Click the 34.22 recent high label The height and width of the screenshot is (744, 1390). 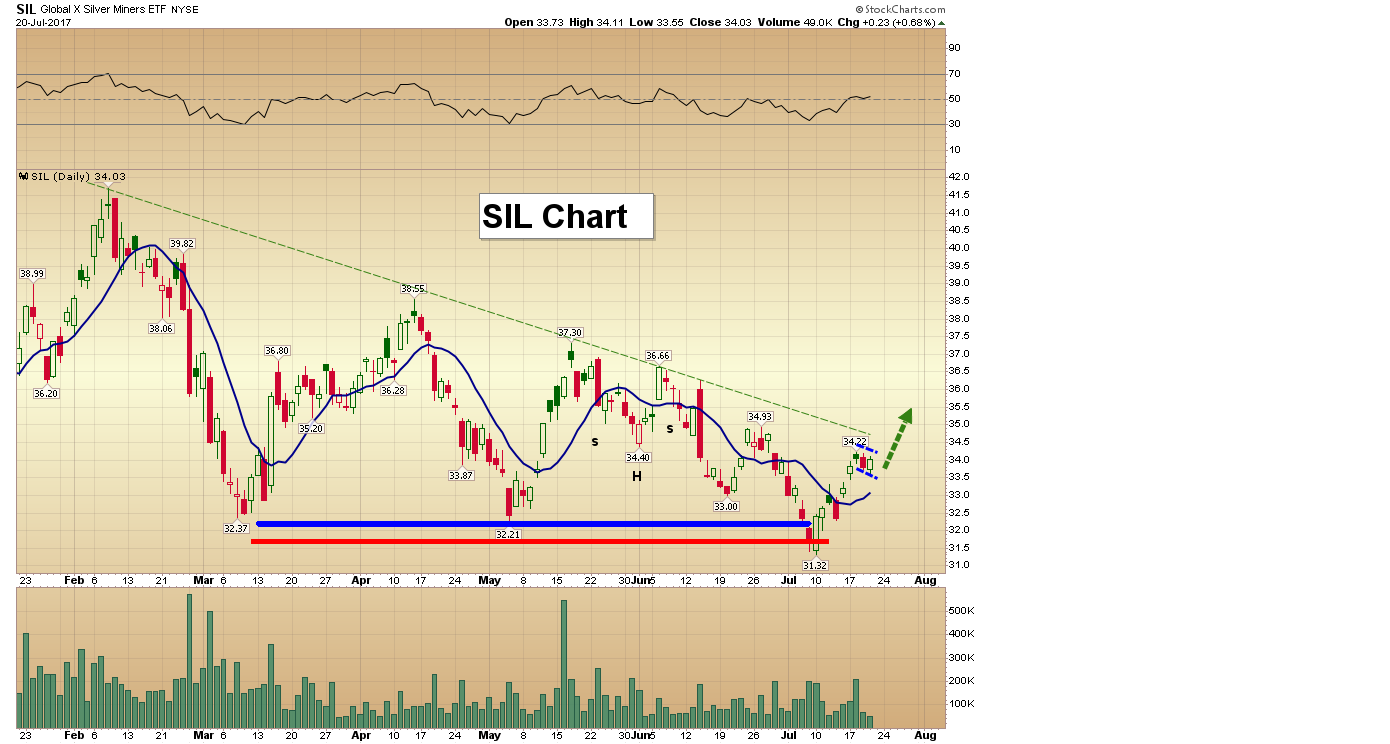855,441
